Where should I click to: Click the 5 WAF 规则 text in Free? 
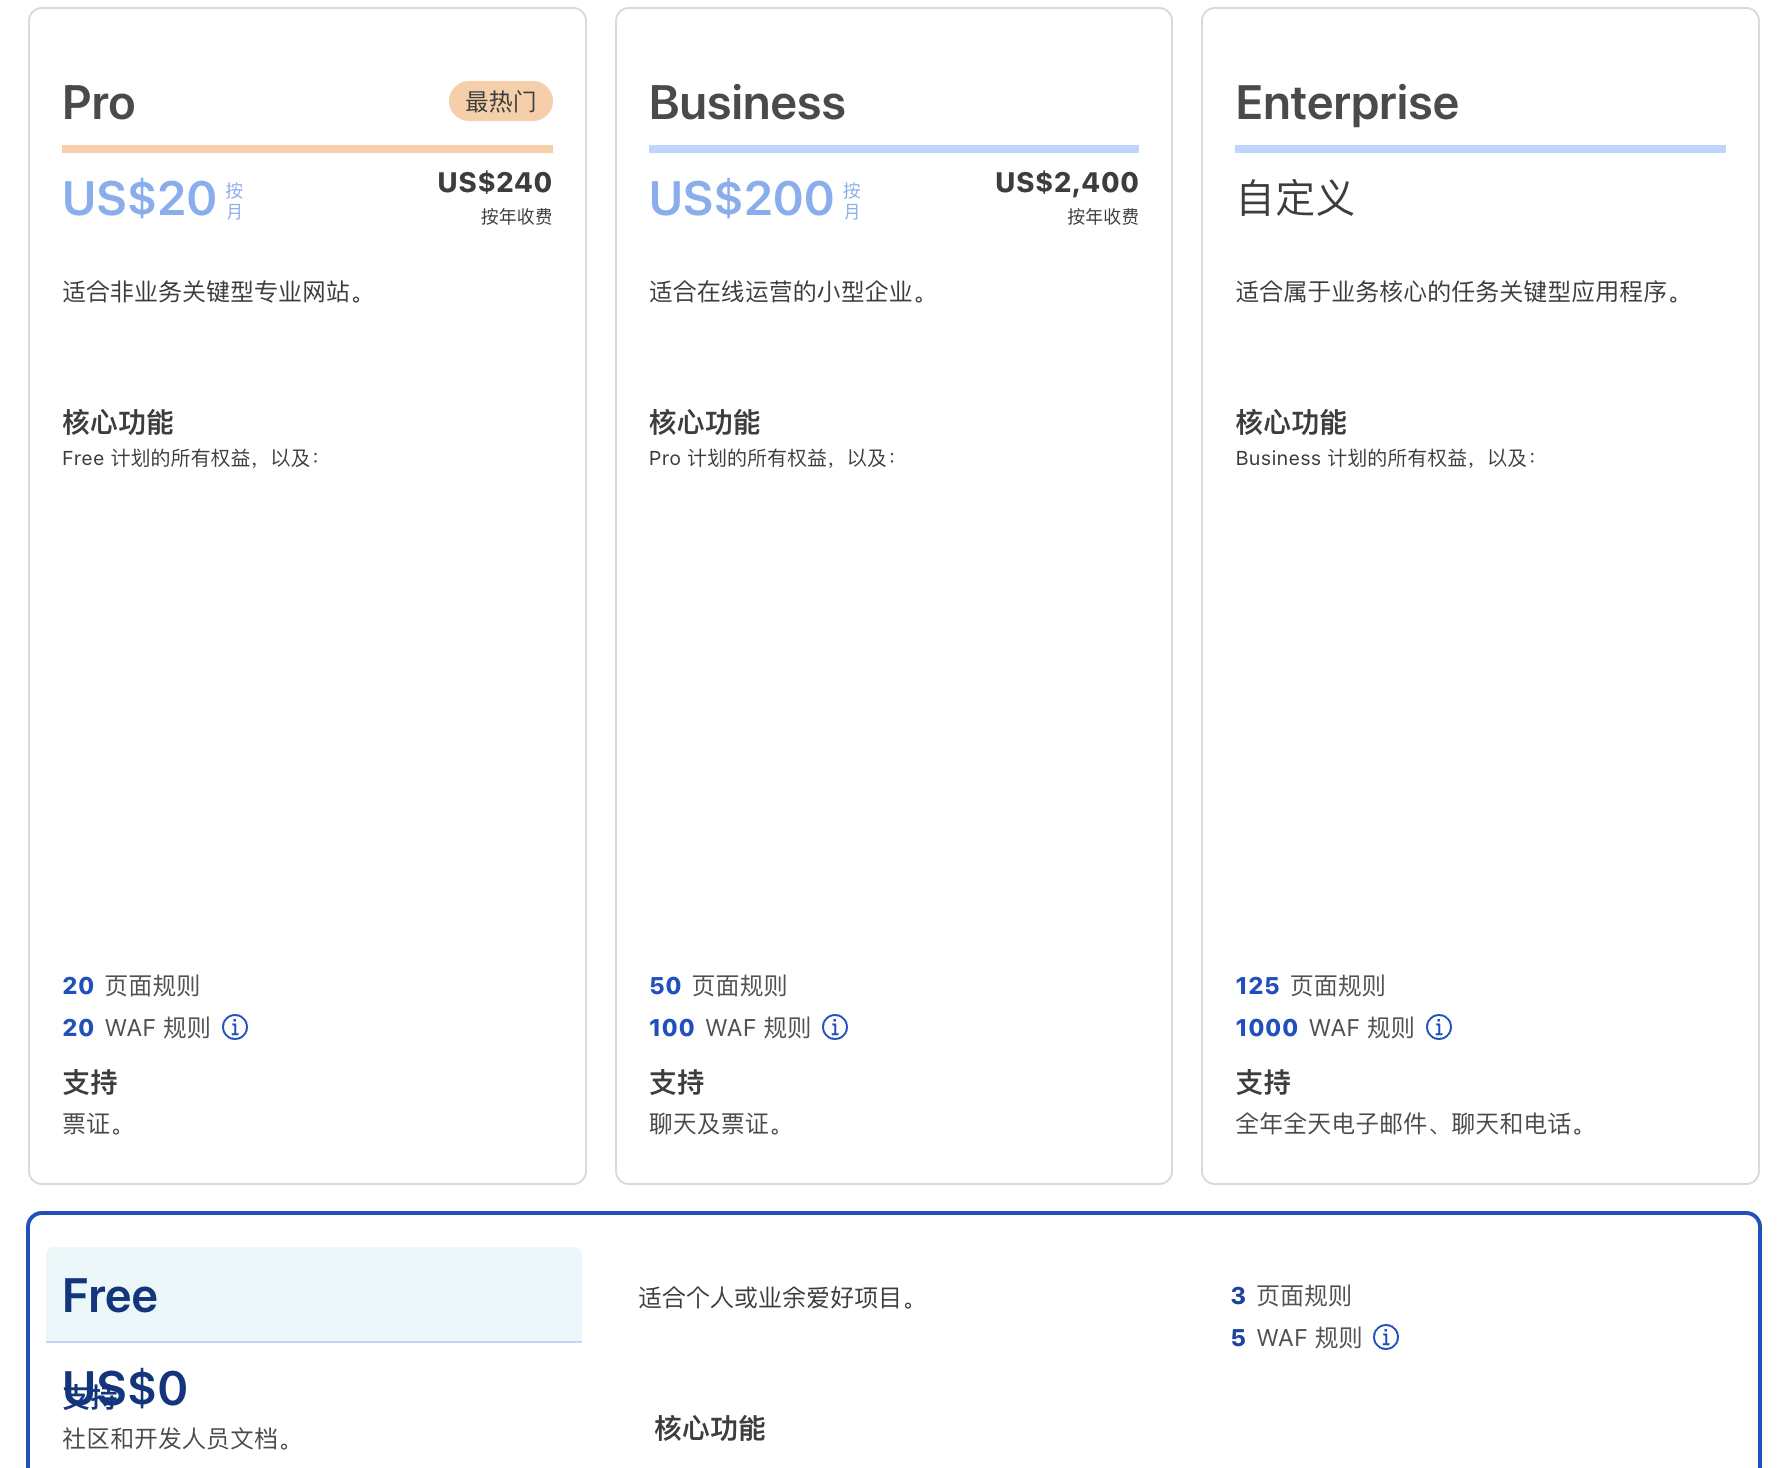[1297, 1338]
